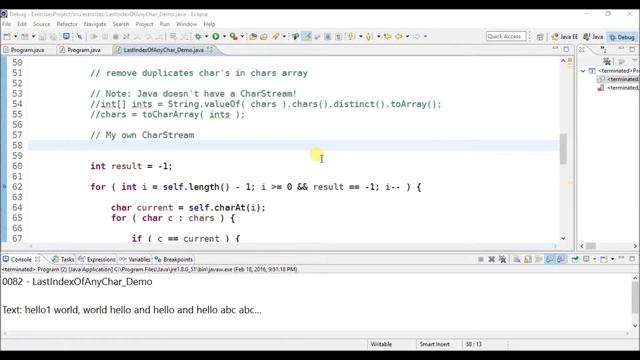The image size is (640, 360).
Task: Open the Back history dropdown arrow
Action: (x=407, y=36)
